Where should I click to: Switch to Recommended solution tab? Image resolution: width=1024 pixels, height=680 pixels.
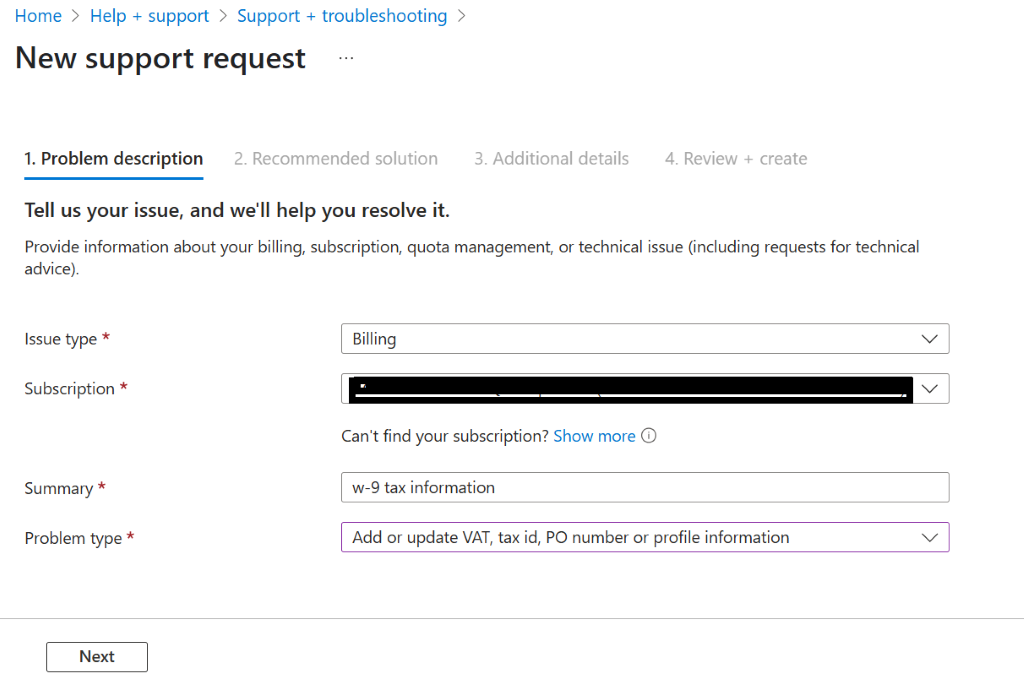(x=336, y=159)
